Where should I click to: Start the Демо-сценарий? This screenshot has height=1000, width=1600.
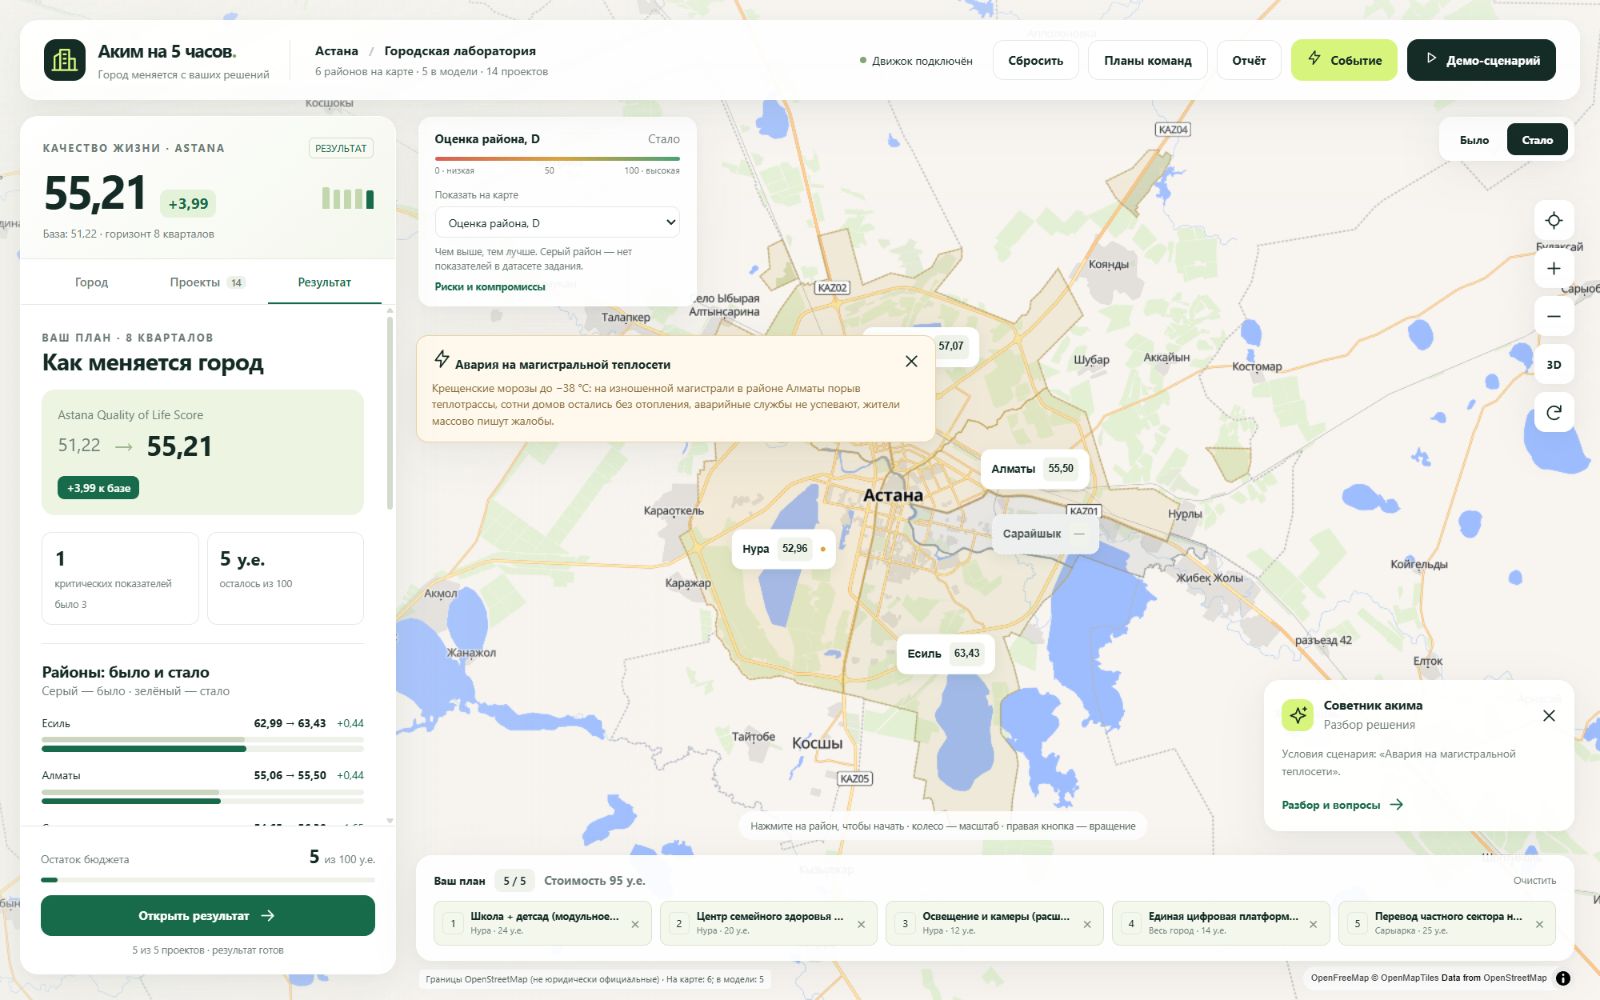(1481, 60)
